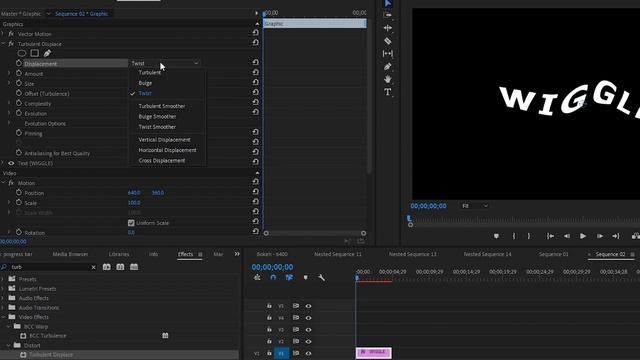Viewport: 640px width, 360px height.
Task: Open Program monitor Fit zoom dropdown
Action: tap(474, 206)
